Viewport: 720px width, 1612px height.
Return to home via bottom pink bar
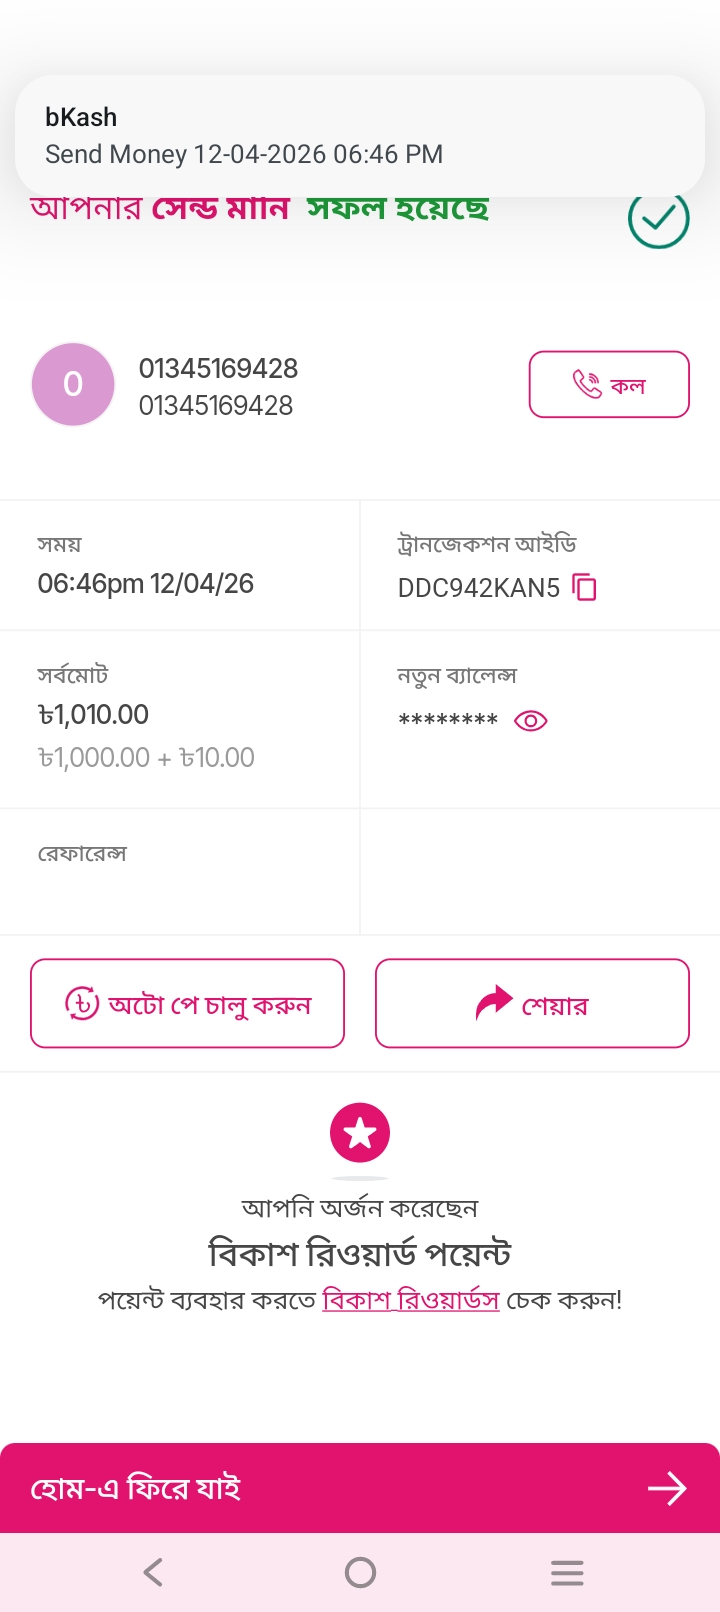point(360,1488)
